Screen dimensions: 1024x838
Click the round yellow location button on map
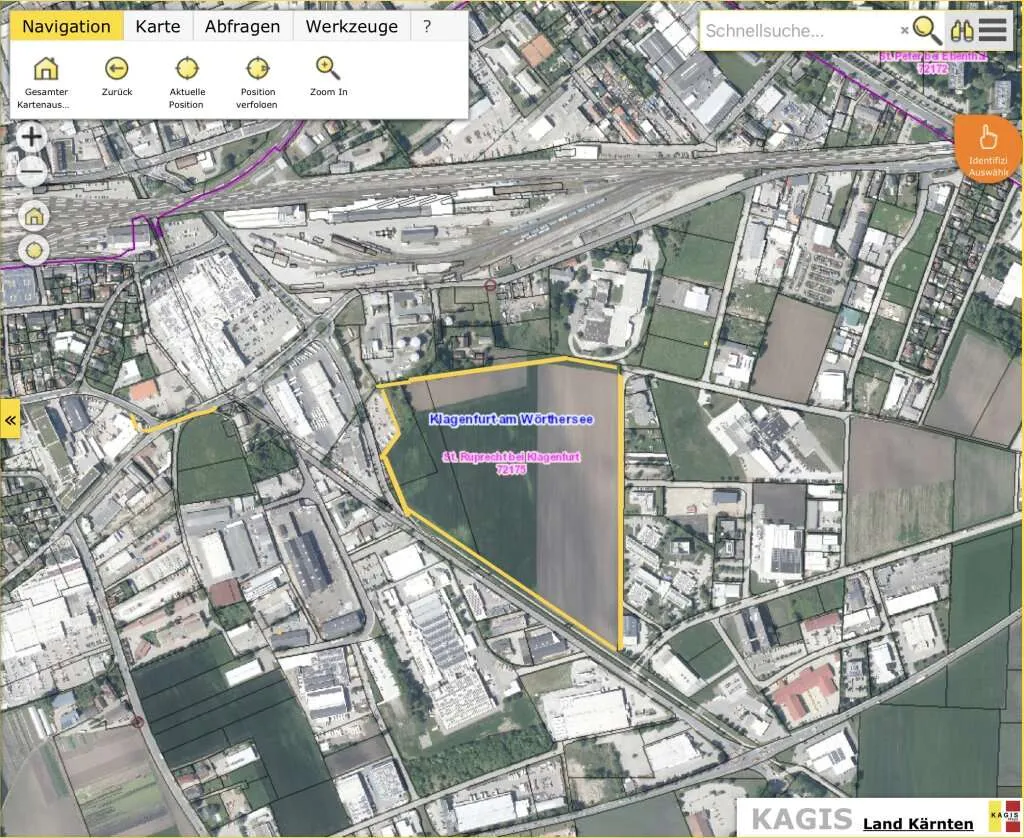point(34,250)
